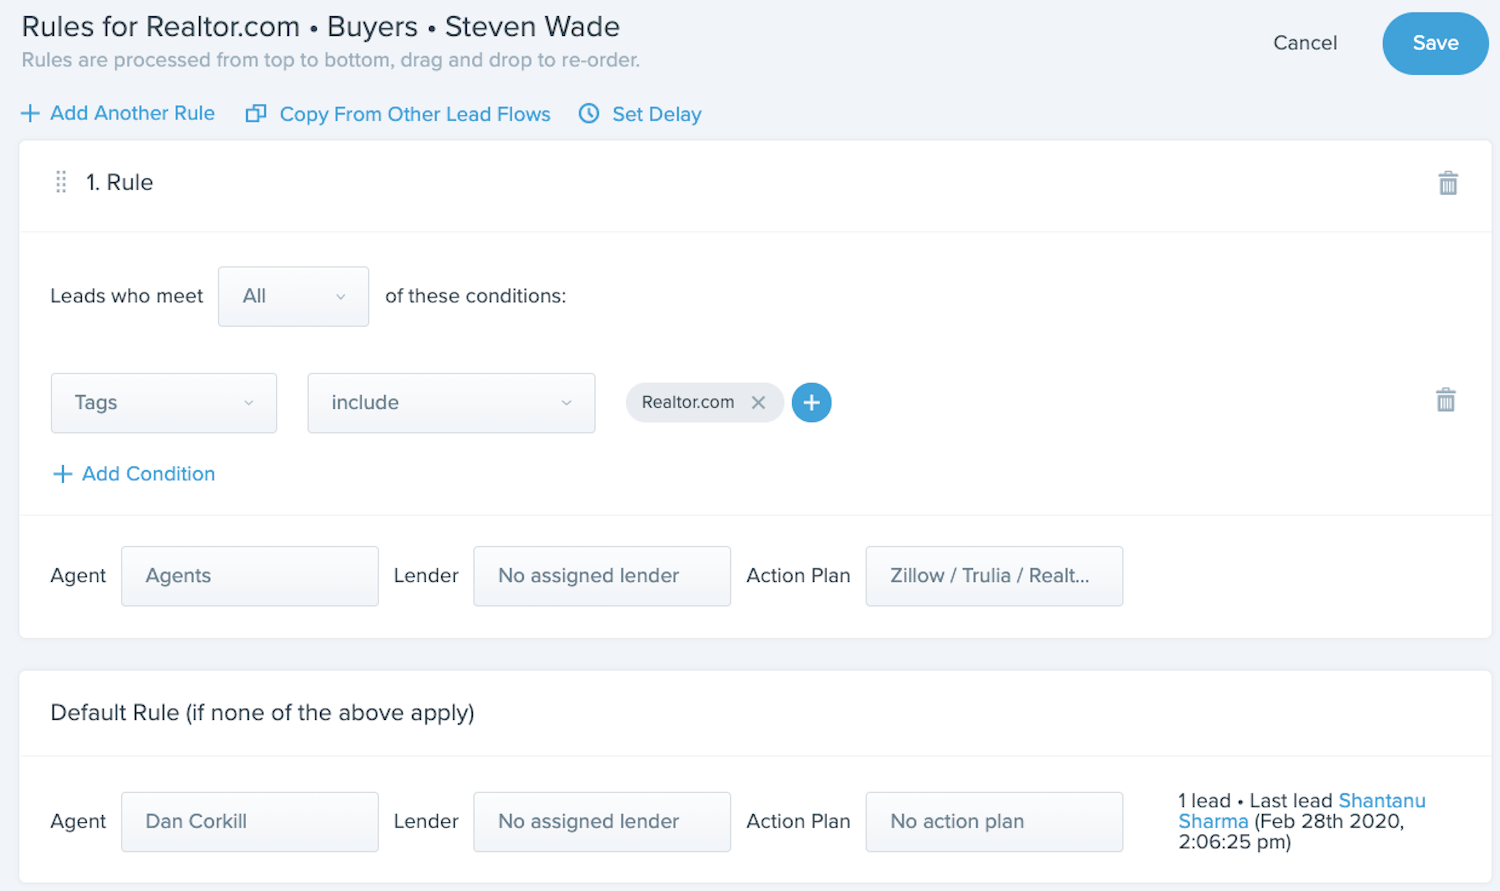The width and height of the screenshot is (1500, 891).
Task: Open the Tags field dropdown
Action: pyautogui.click(x=164, y=403)
